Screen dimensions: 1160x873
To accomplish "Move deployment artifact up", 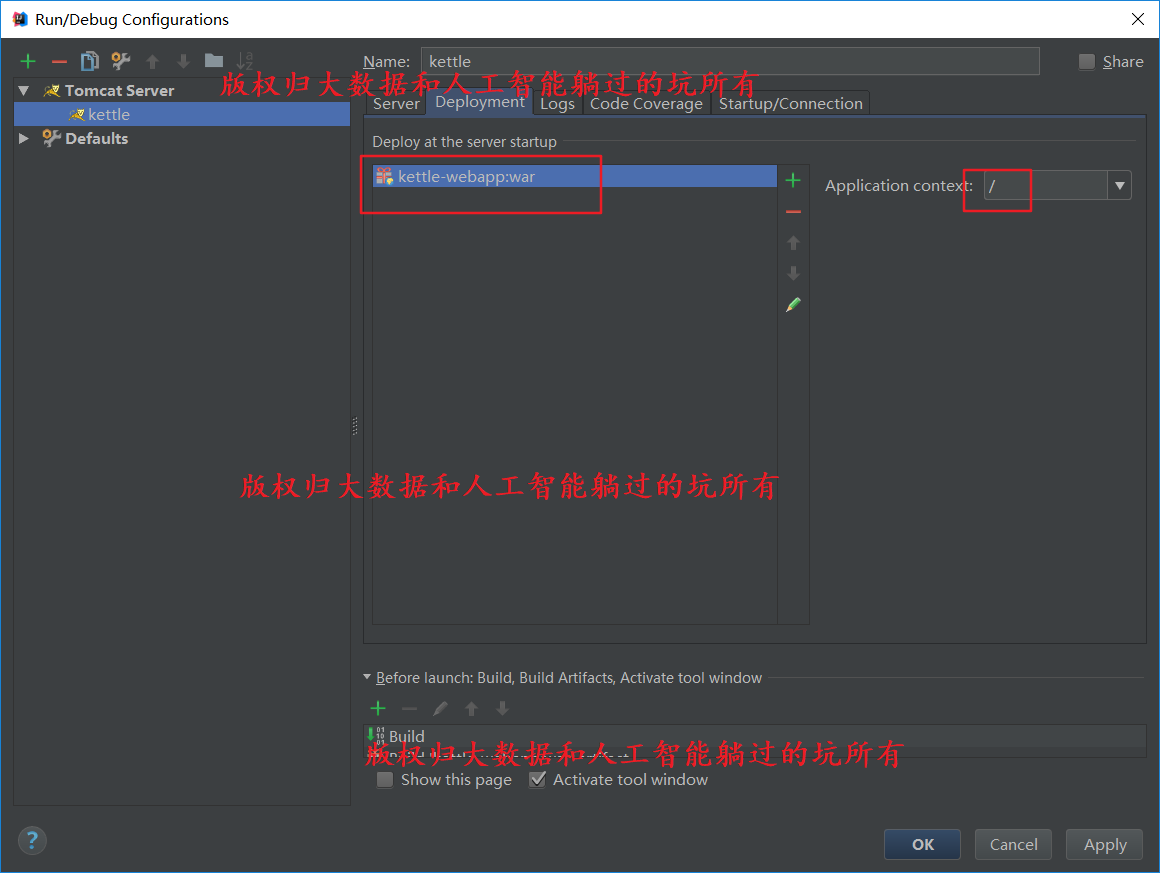I will click(793, 243).
